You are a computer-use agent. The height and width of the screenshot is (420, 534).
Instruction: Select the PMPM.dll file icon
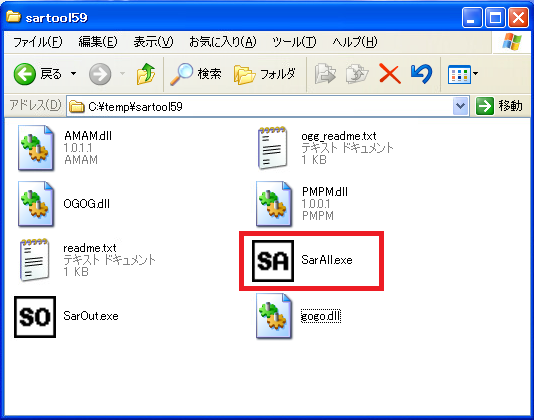274,204
